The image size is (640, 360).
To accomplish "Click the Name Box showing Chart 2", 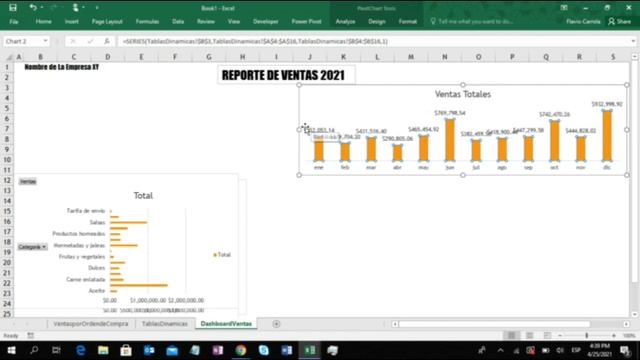I will [22, 41].
